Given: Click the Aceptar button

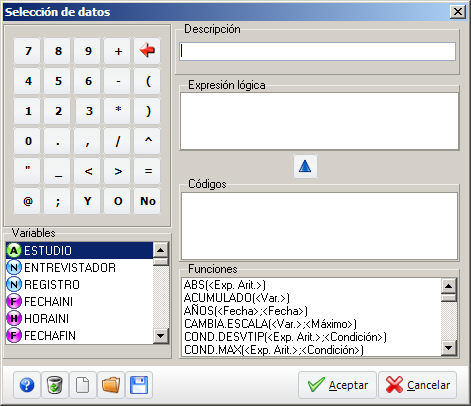Looking at the screenshot, I should pyautogui.click(x=337, y=385).
